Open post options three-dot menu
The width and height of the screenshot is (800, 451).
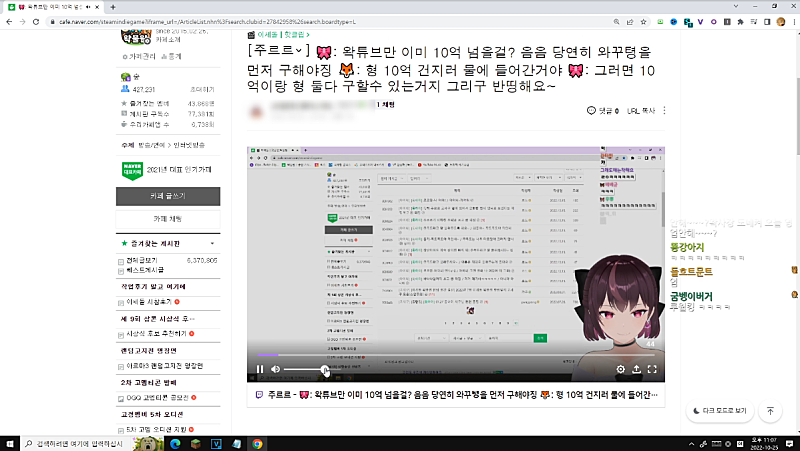[x=664, y=110]
